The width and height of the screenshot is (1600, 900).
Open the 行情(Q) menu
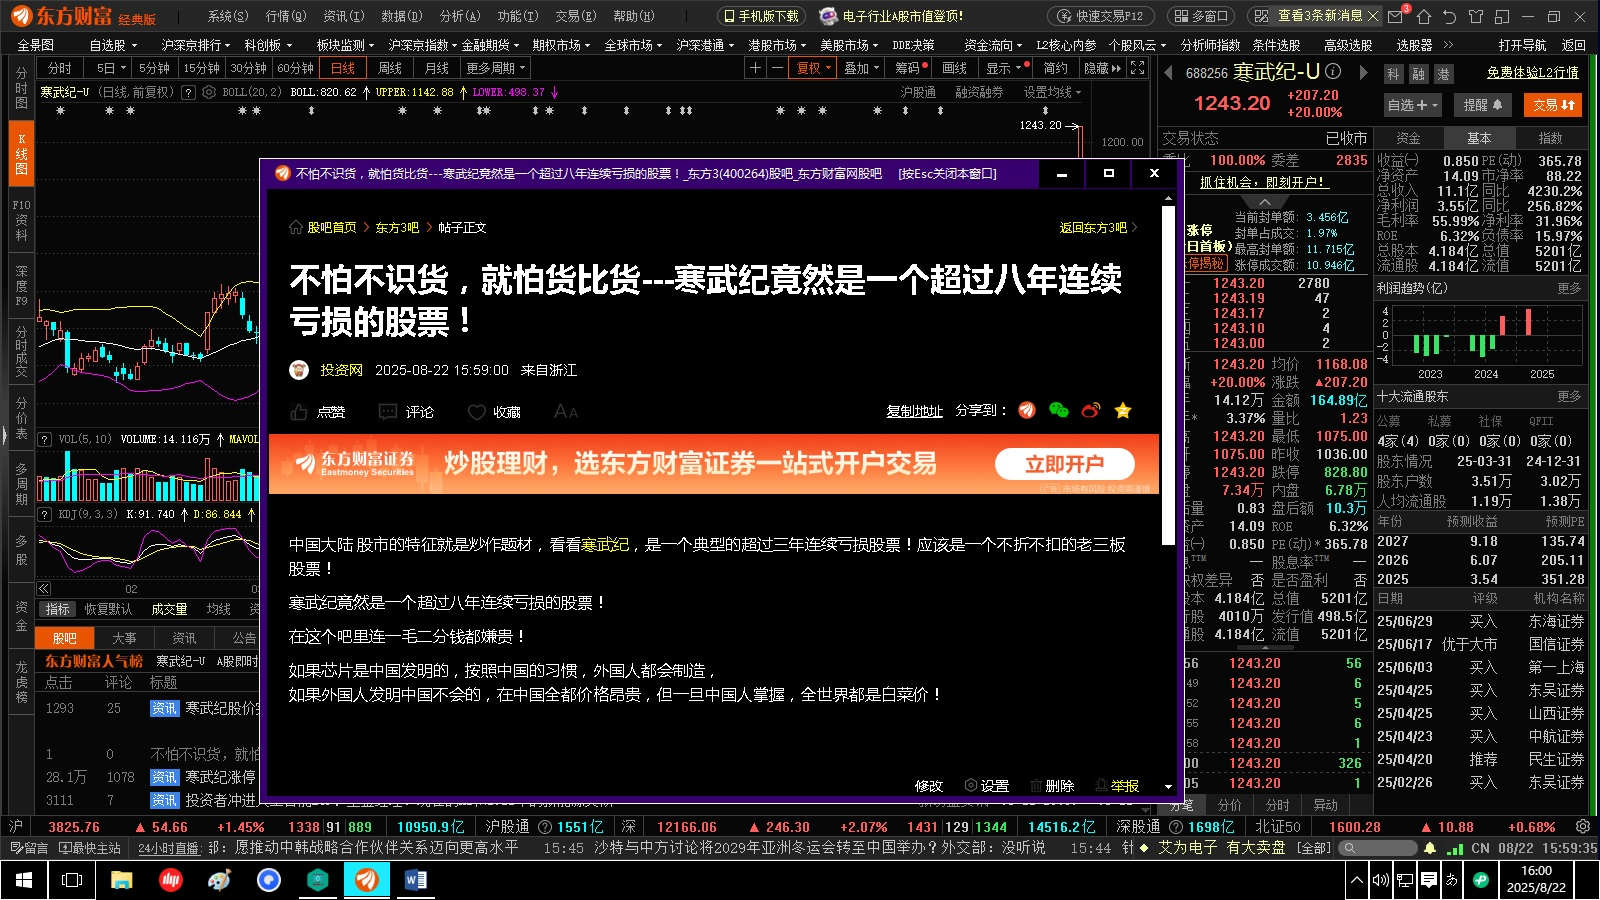point(285,16)
